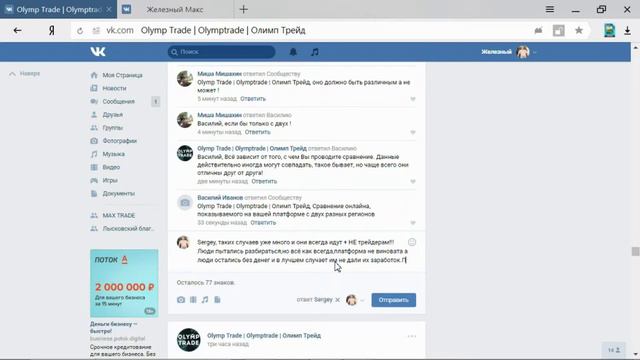Open Видео in sidebar

point(111,167)
